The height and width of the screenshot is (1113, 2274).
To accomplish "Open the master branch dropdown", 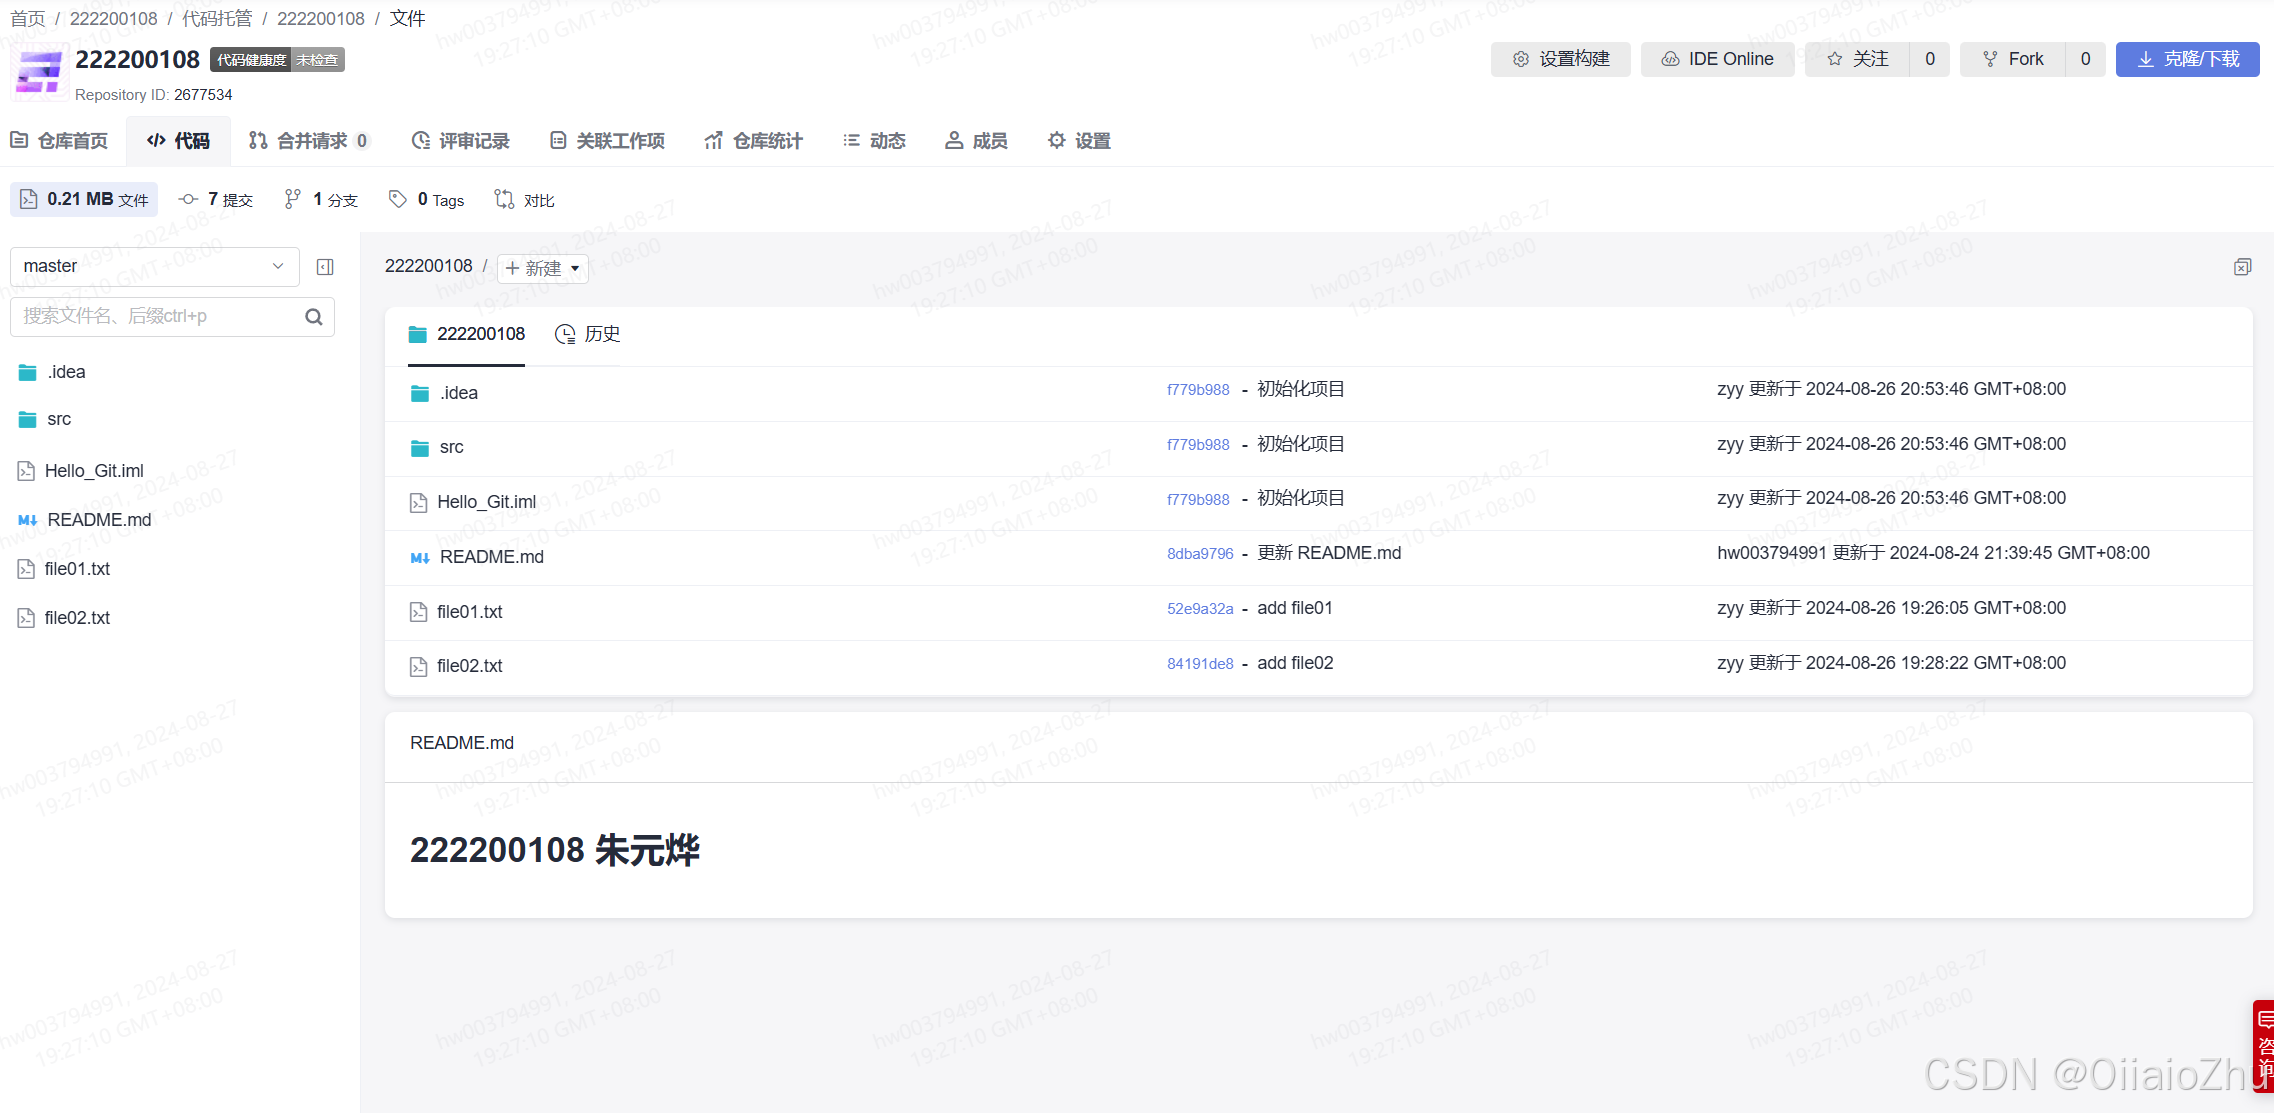I will [x=155, y=266].
